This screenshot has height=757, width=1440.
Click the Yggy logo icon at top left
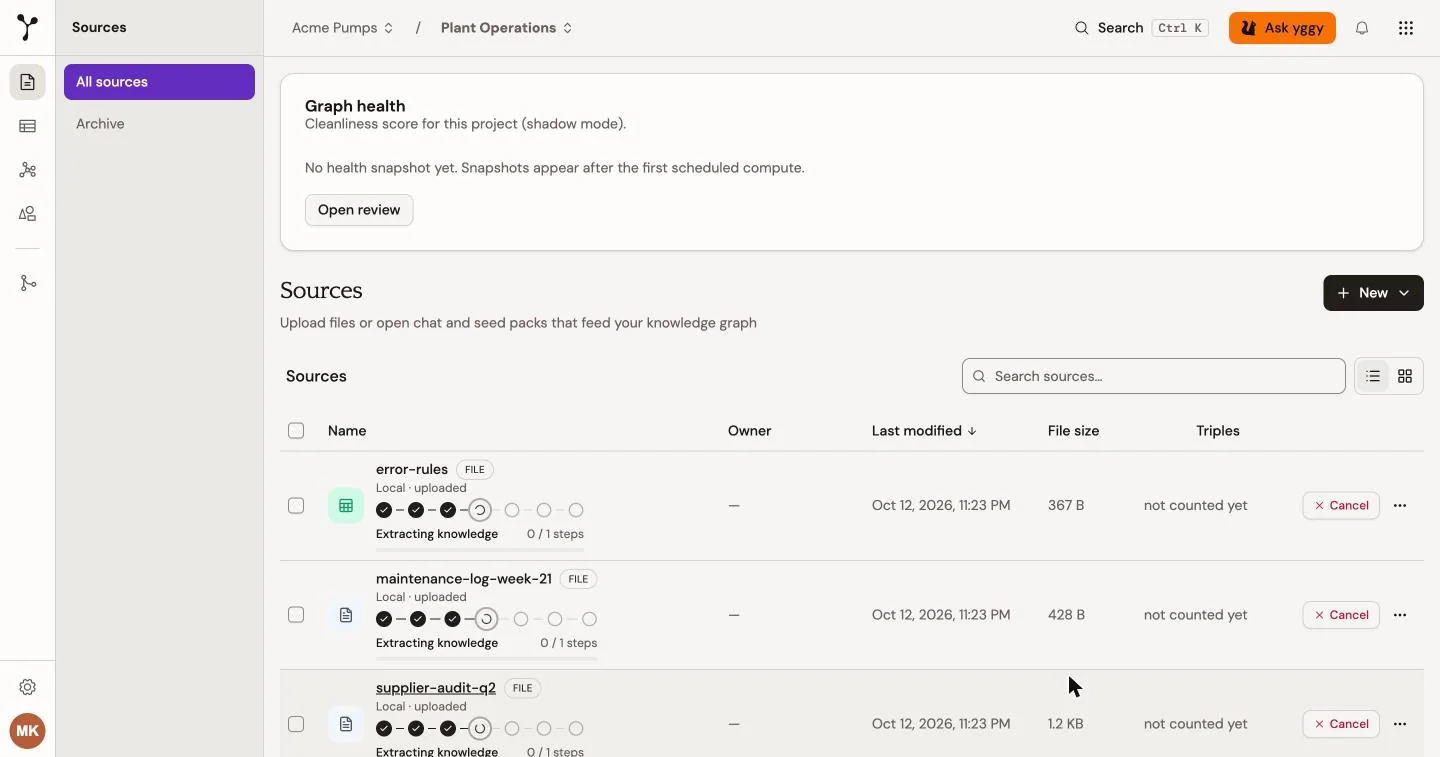tap(28, 28)
